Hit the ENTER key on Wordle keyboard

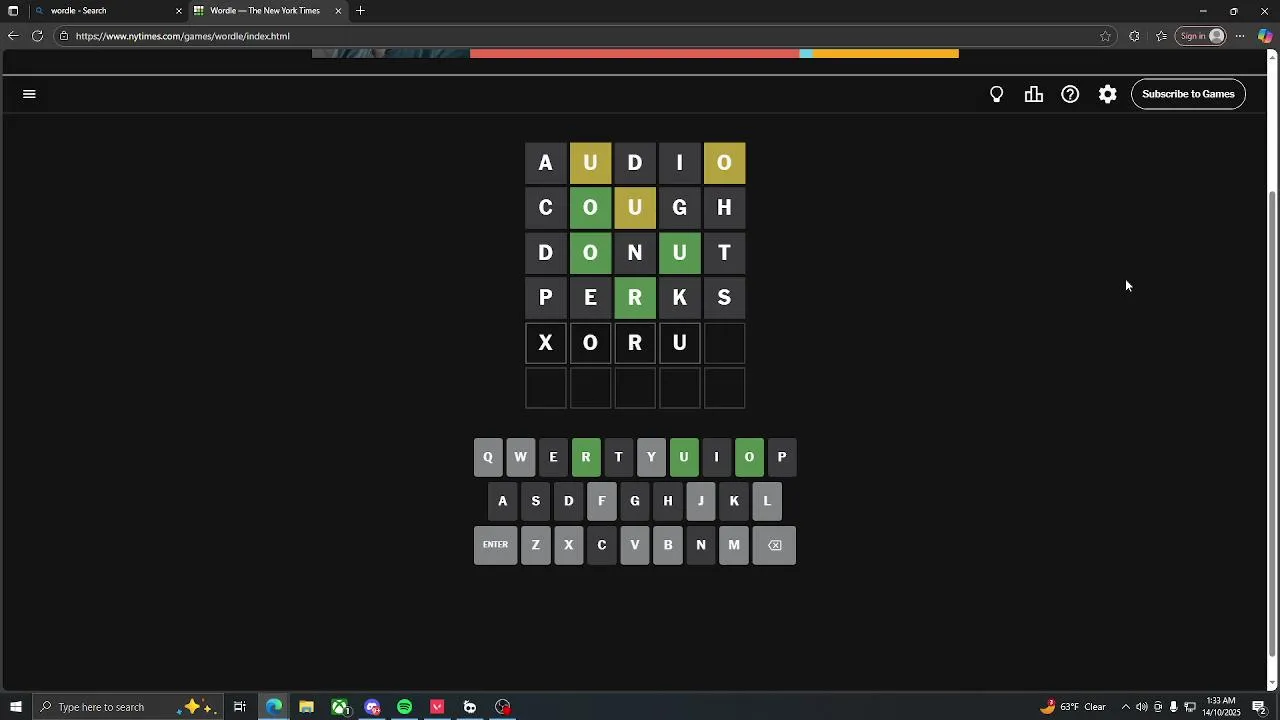pos(496,545)
